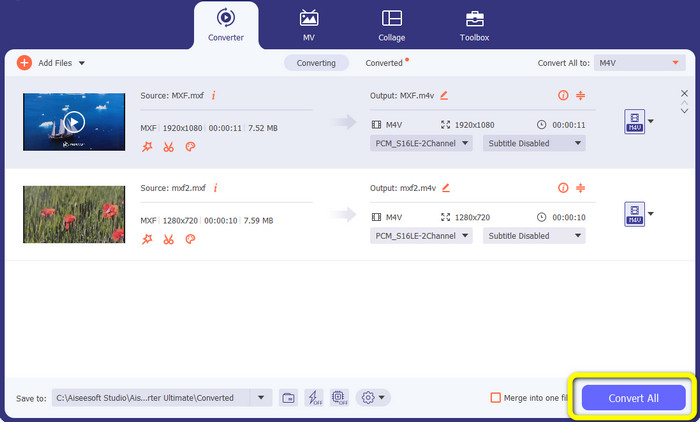This screenshot has height=422, width=700.
Task: Remove MXF.mxf from the list
Action: (684, 93)
